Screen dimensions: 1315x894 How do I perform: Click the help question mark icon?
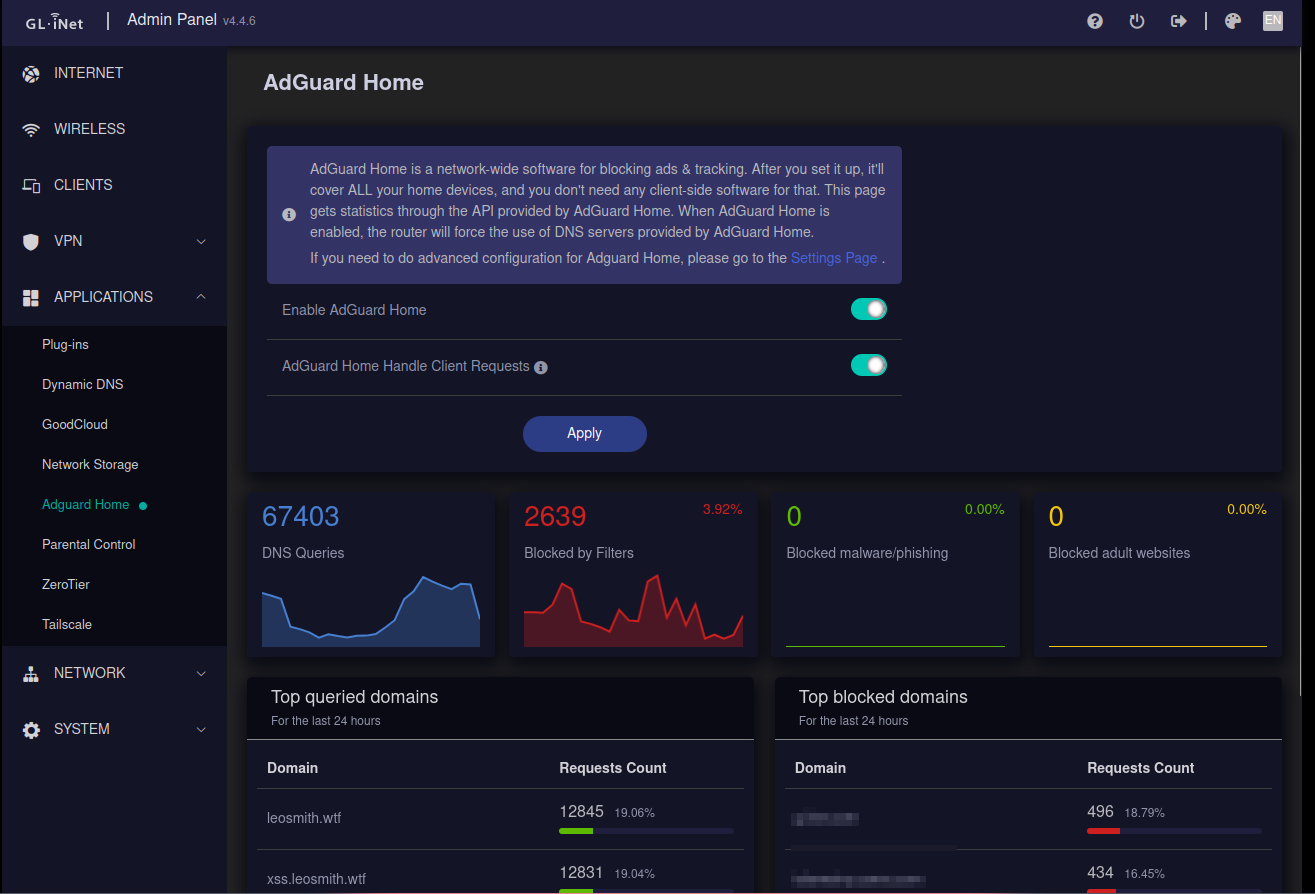(x=1095, y=21)
